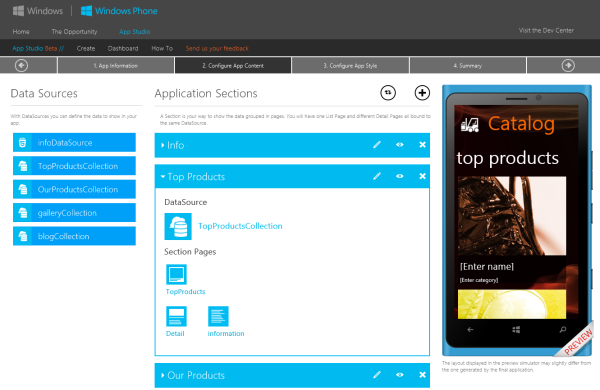
Task: Click the TopProductsCollection database icon in sidebar
Action: (23, 166)
